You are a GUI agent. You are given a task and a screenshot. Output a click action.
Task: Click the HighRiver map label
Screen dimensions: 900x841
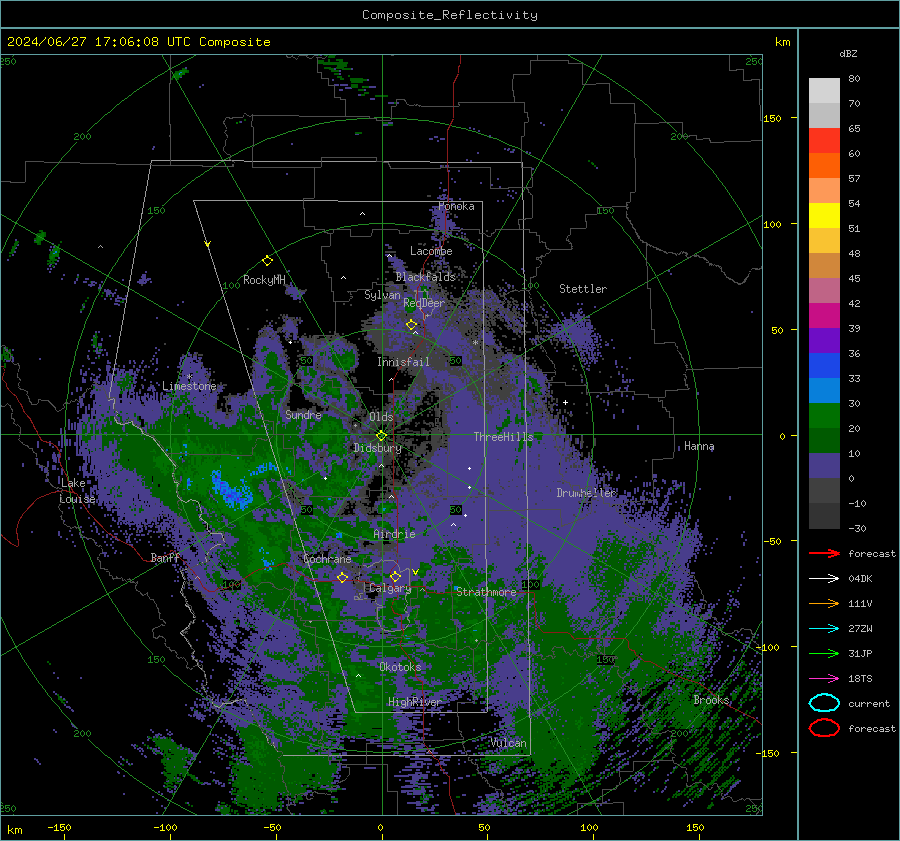click(414, 702)
